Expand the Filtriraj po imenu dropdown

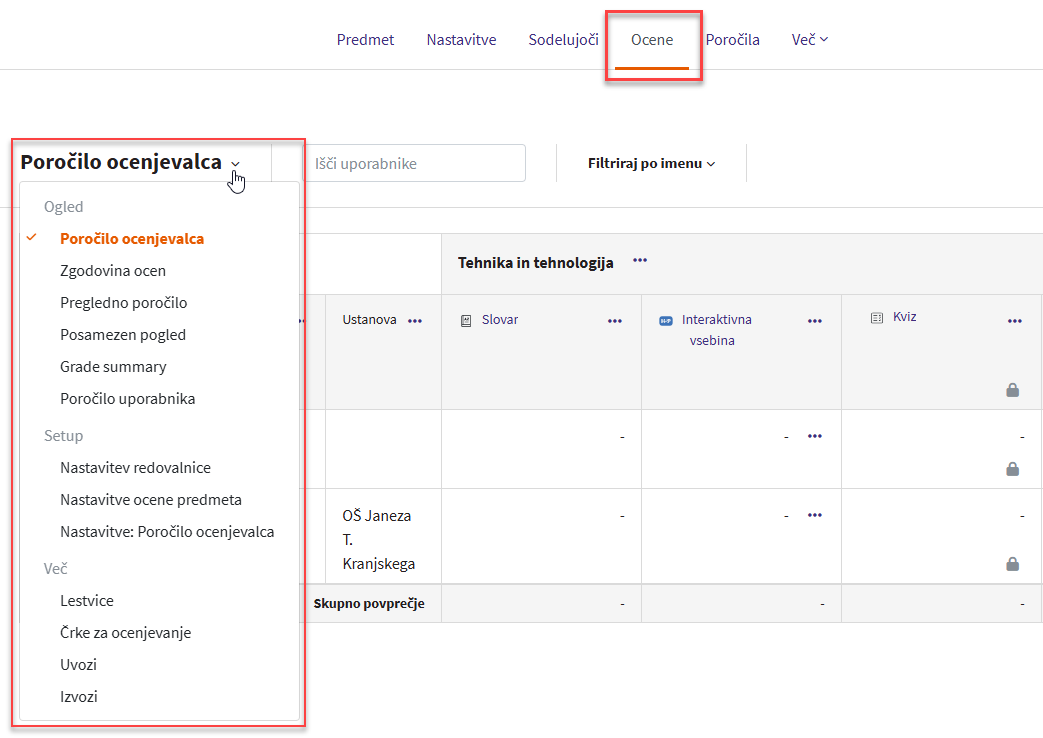click(651, 163)
